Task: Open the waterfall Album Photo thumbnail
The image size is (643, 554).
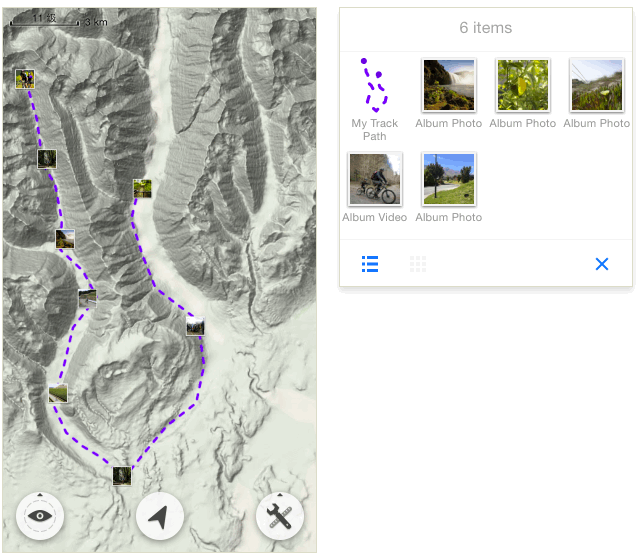Action: [x=449, y=85]
